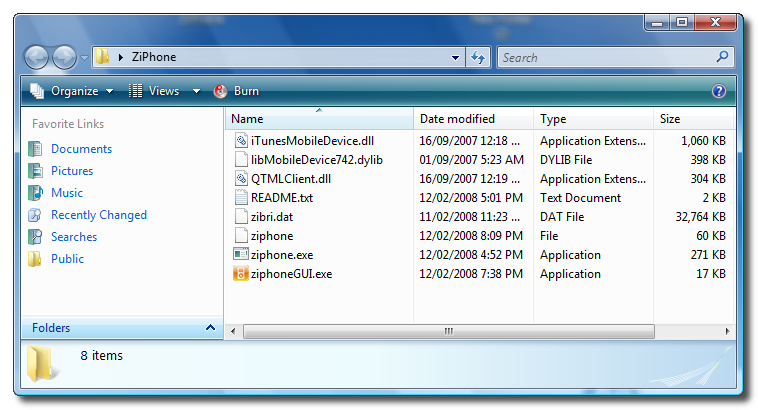
Task: Select the ziphone.exe file icon
Action: pyautogui.click(x=240, y=255)
